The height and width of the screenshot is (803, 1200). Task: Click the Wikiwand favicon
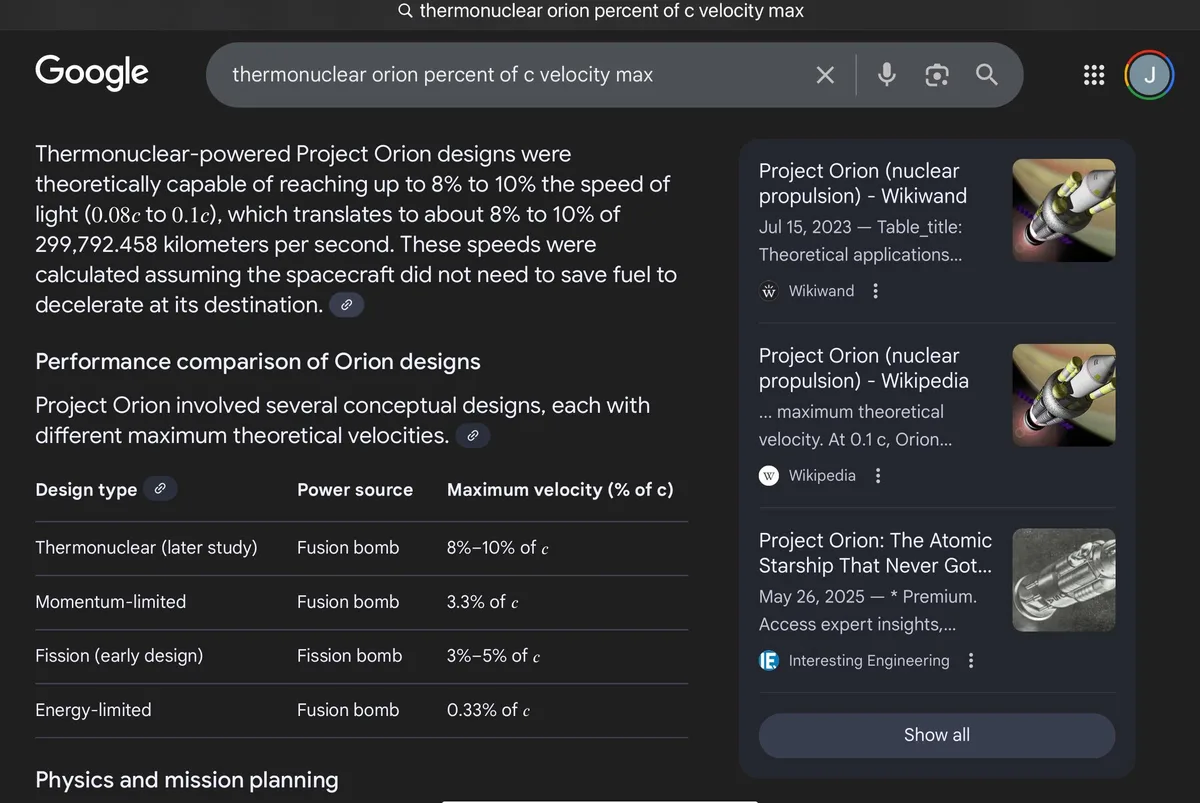(x=769, y=291)
